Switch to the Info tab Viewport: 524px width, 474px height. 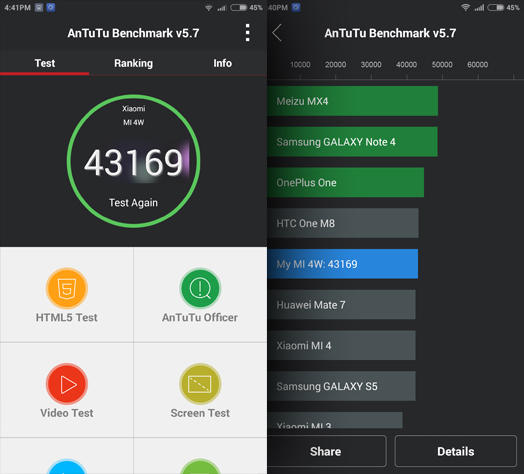(223, 63)
